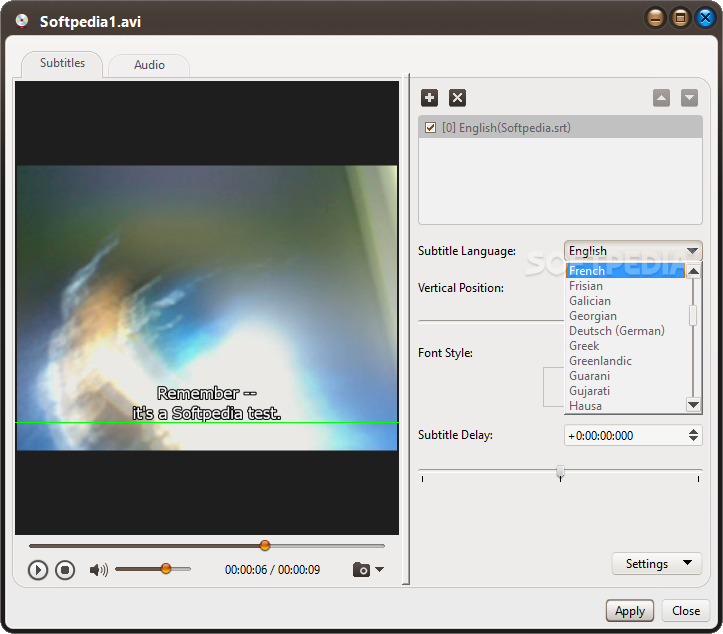Click the 00:00:06 / 00:00:09 time readout
Image resolution: width=723 pixels, height=634 pixels.
273,570
